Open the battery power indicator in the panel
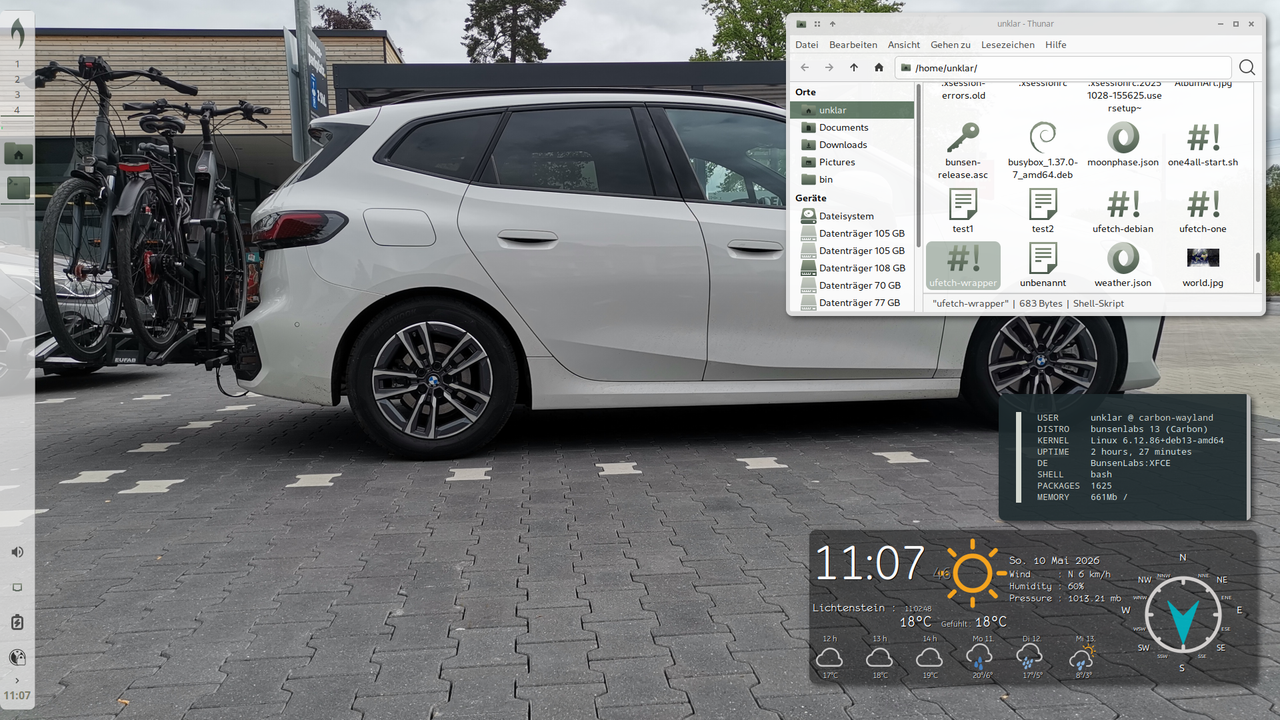The width and height of the screenshot is (1280, 720). (x=17, y=623)
